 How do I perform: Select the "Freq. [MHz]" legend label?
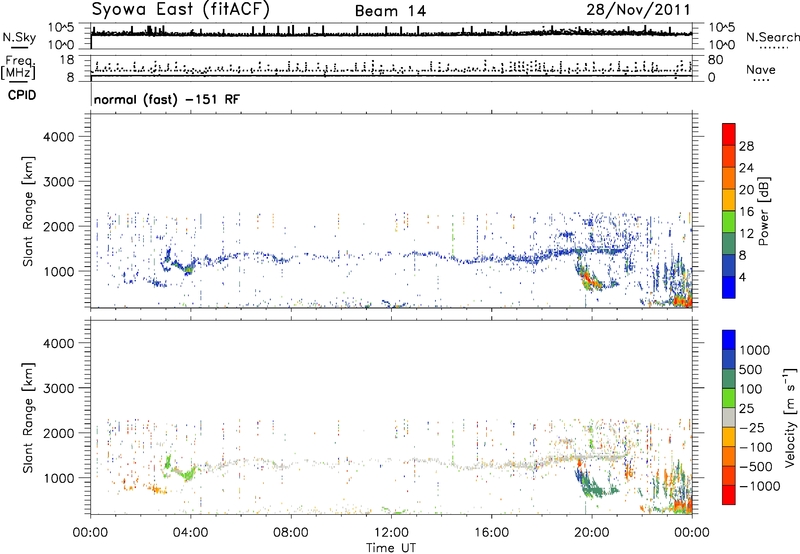coord(18,68)
